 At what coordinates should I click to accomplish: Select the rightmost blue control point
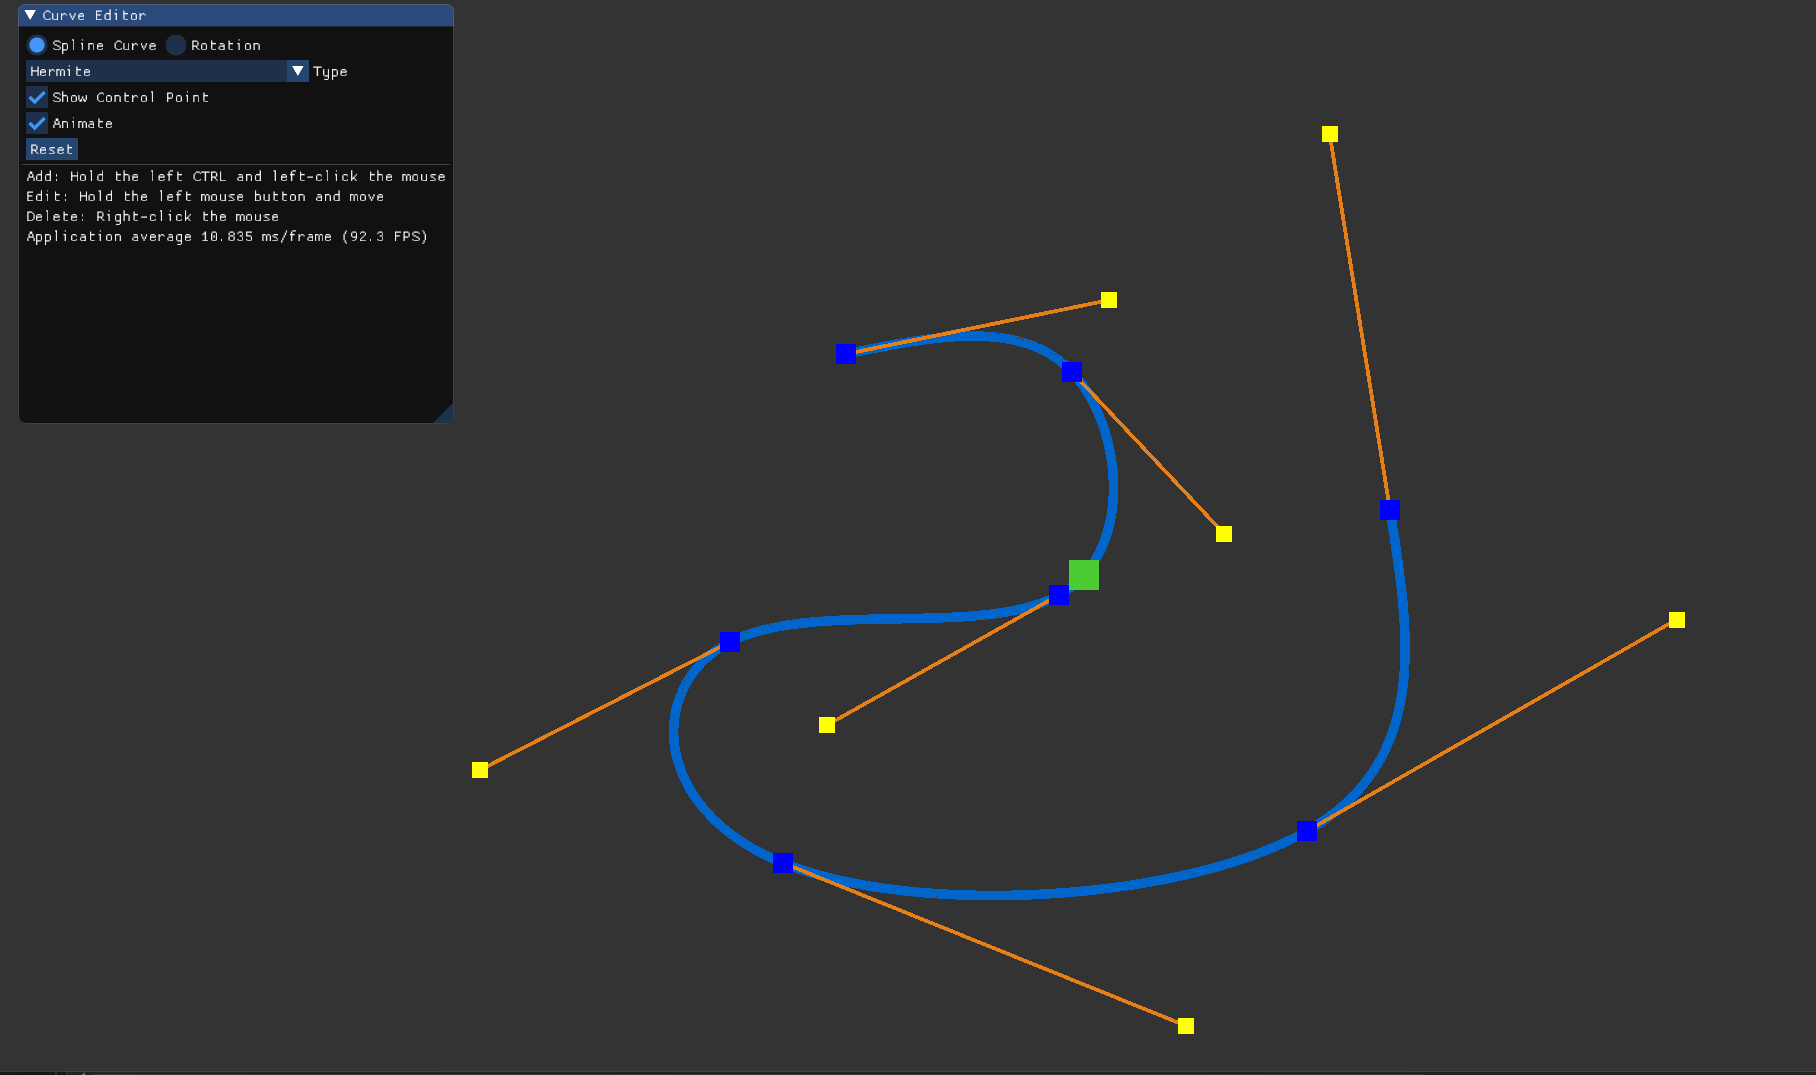coord(1390,510)
